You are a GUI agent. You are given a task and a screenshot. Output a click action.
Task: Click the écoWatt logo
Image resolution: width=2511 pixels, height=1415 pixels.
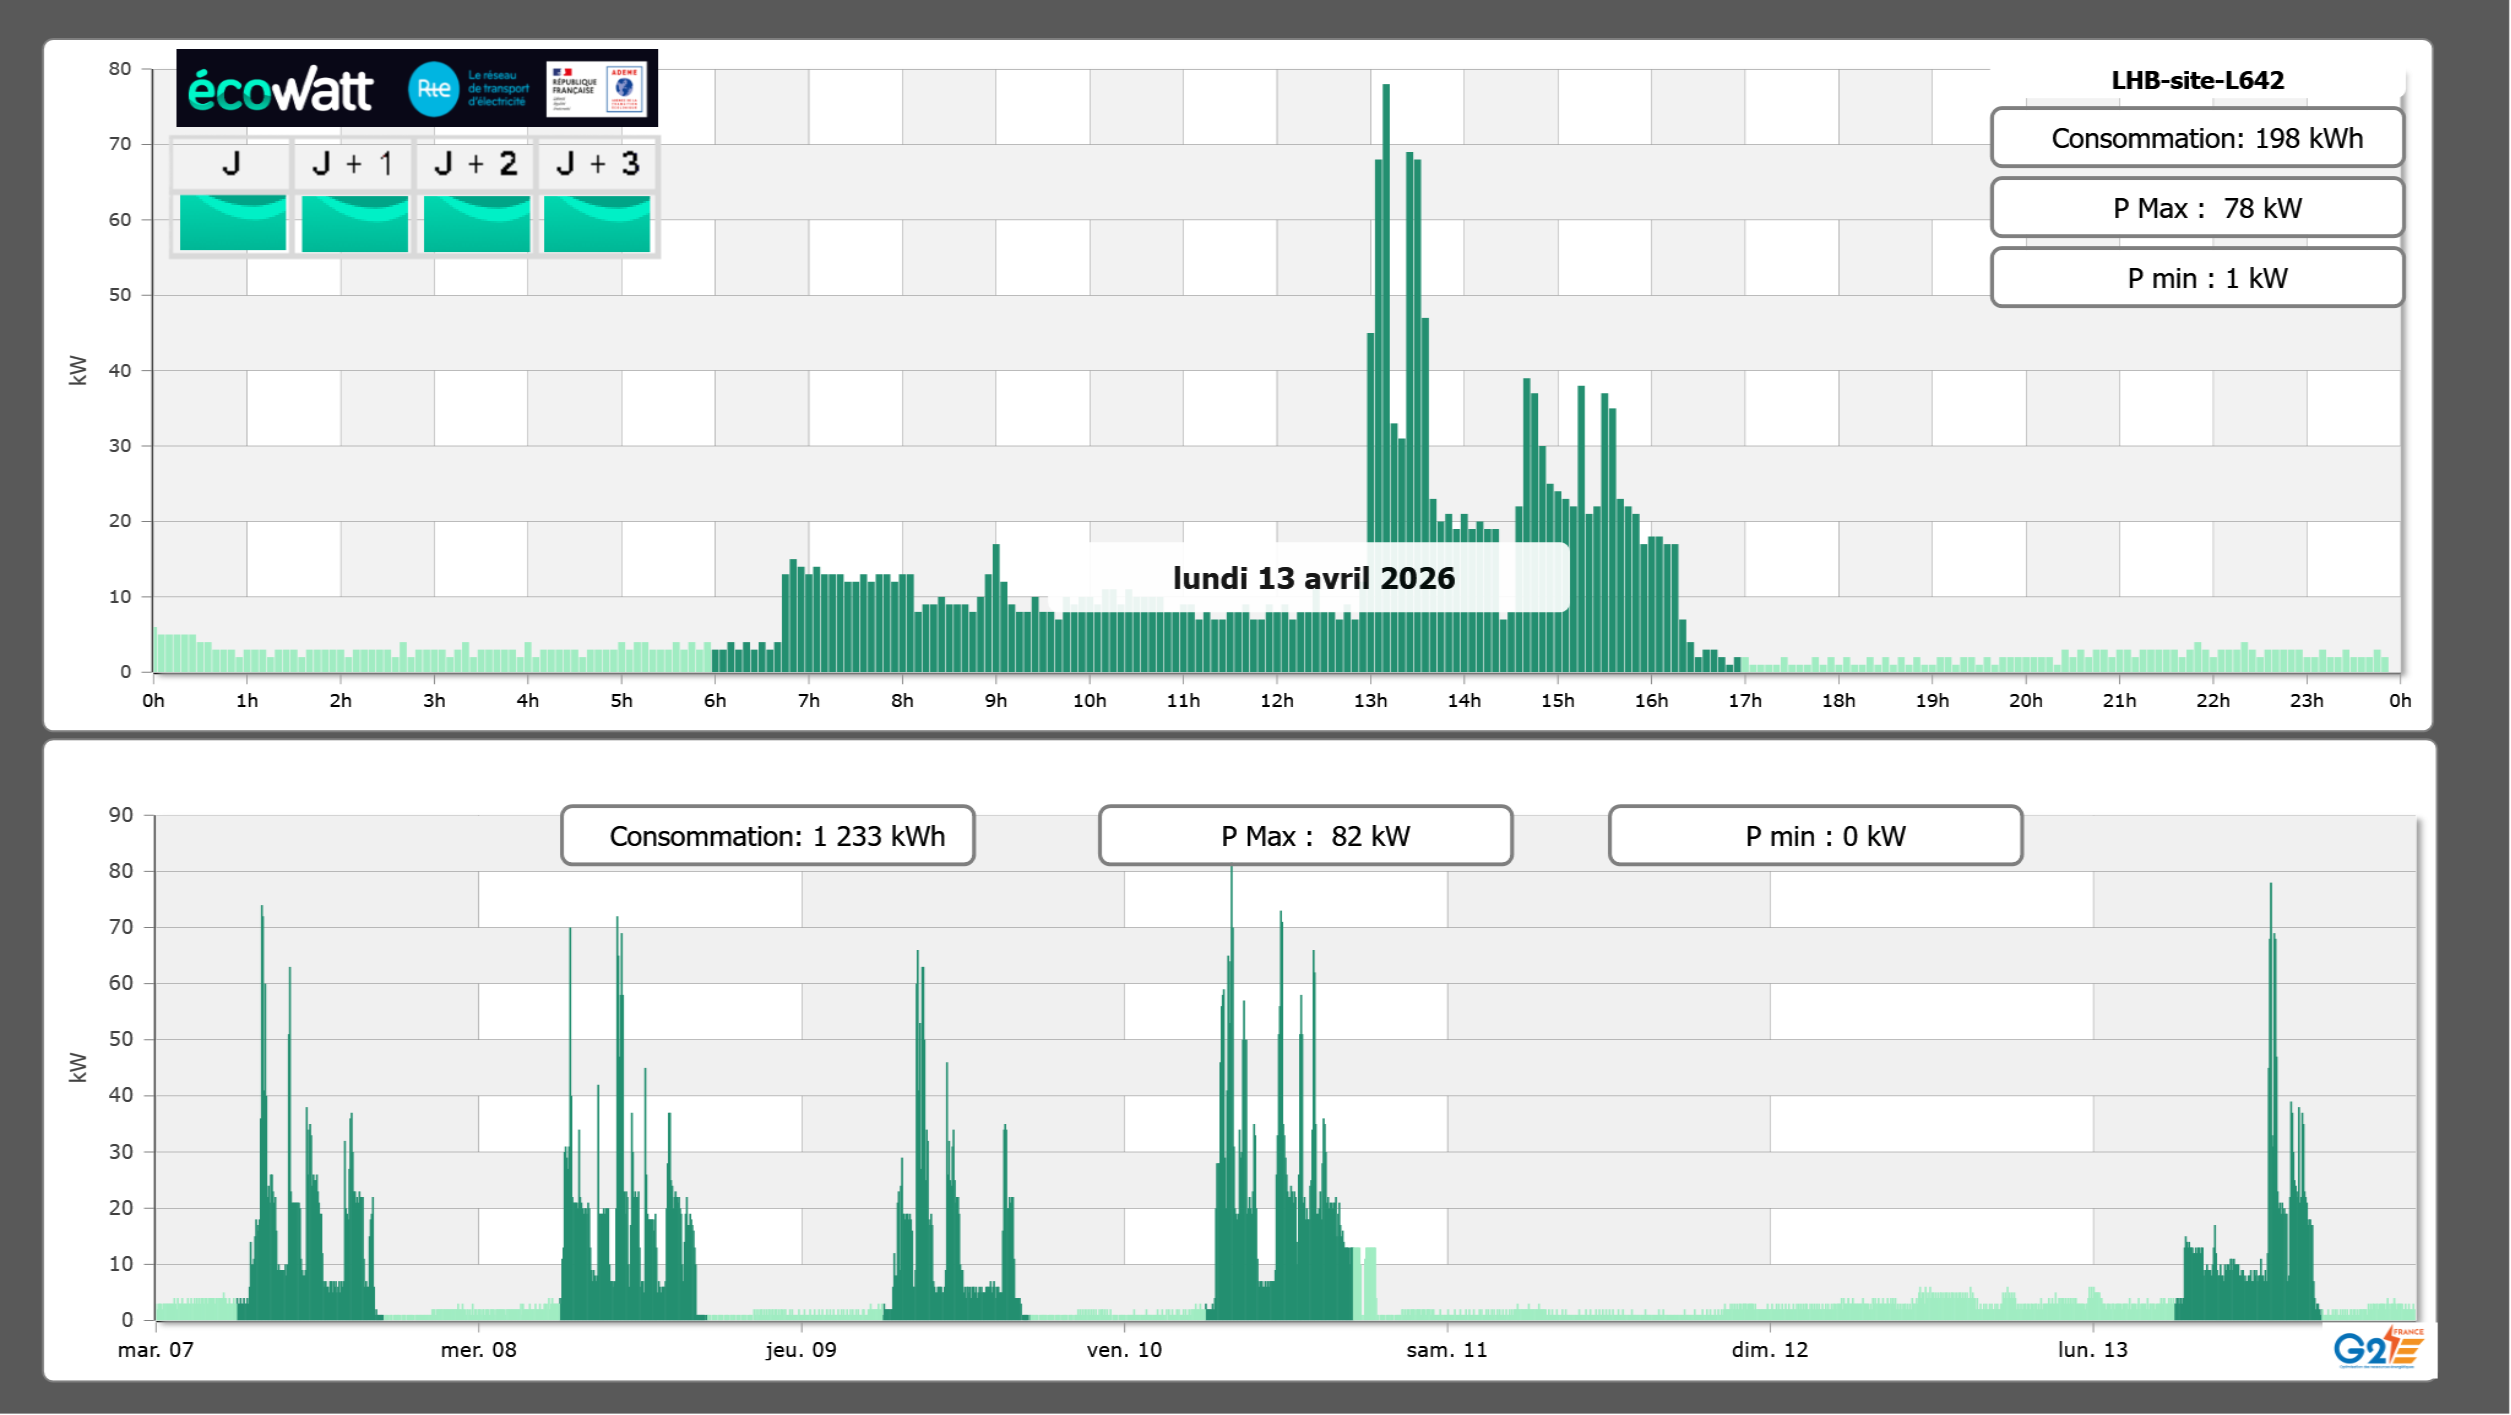point(280,90)
